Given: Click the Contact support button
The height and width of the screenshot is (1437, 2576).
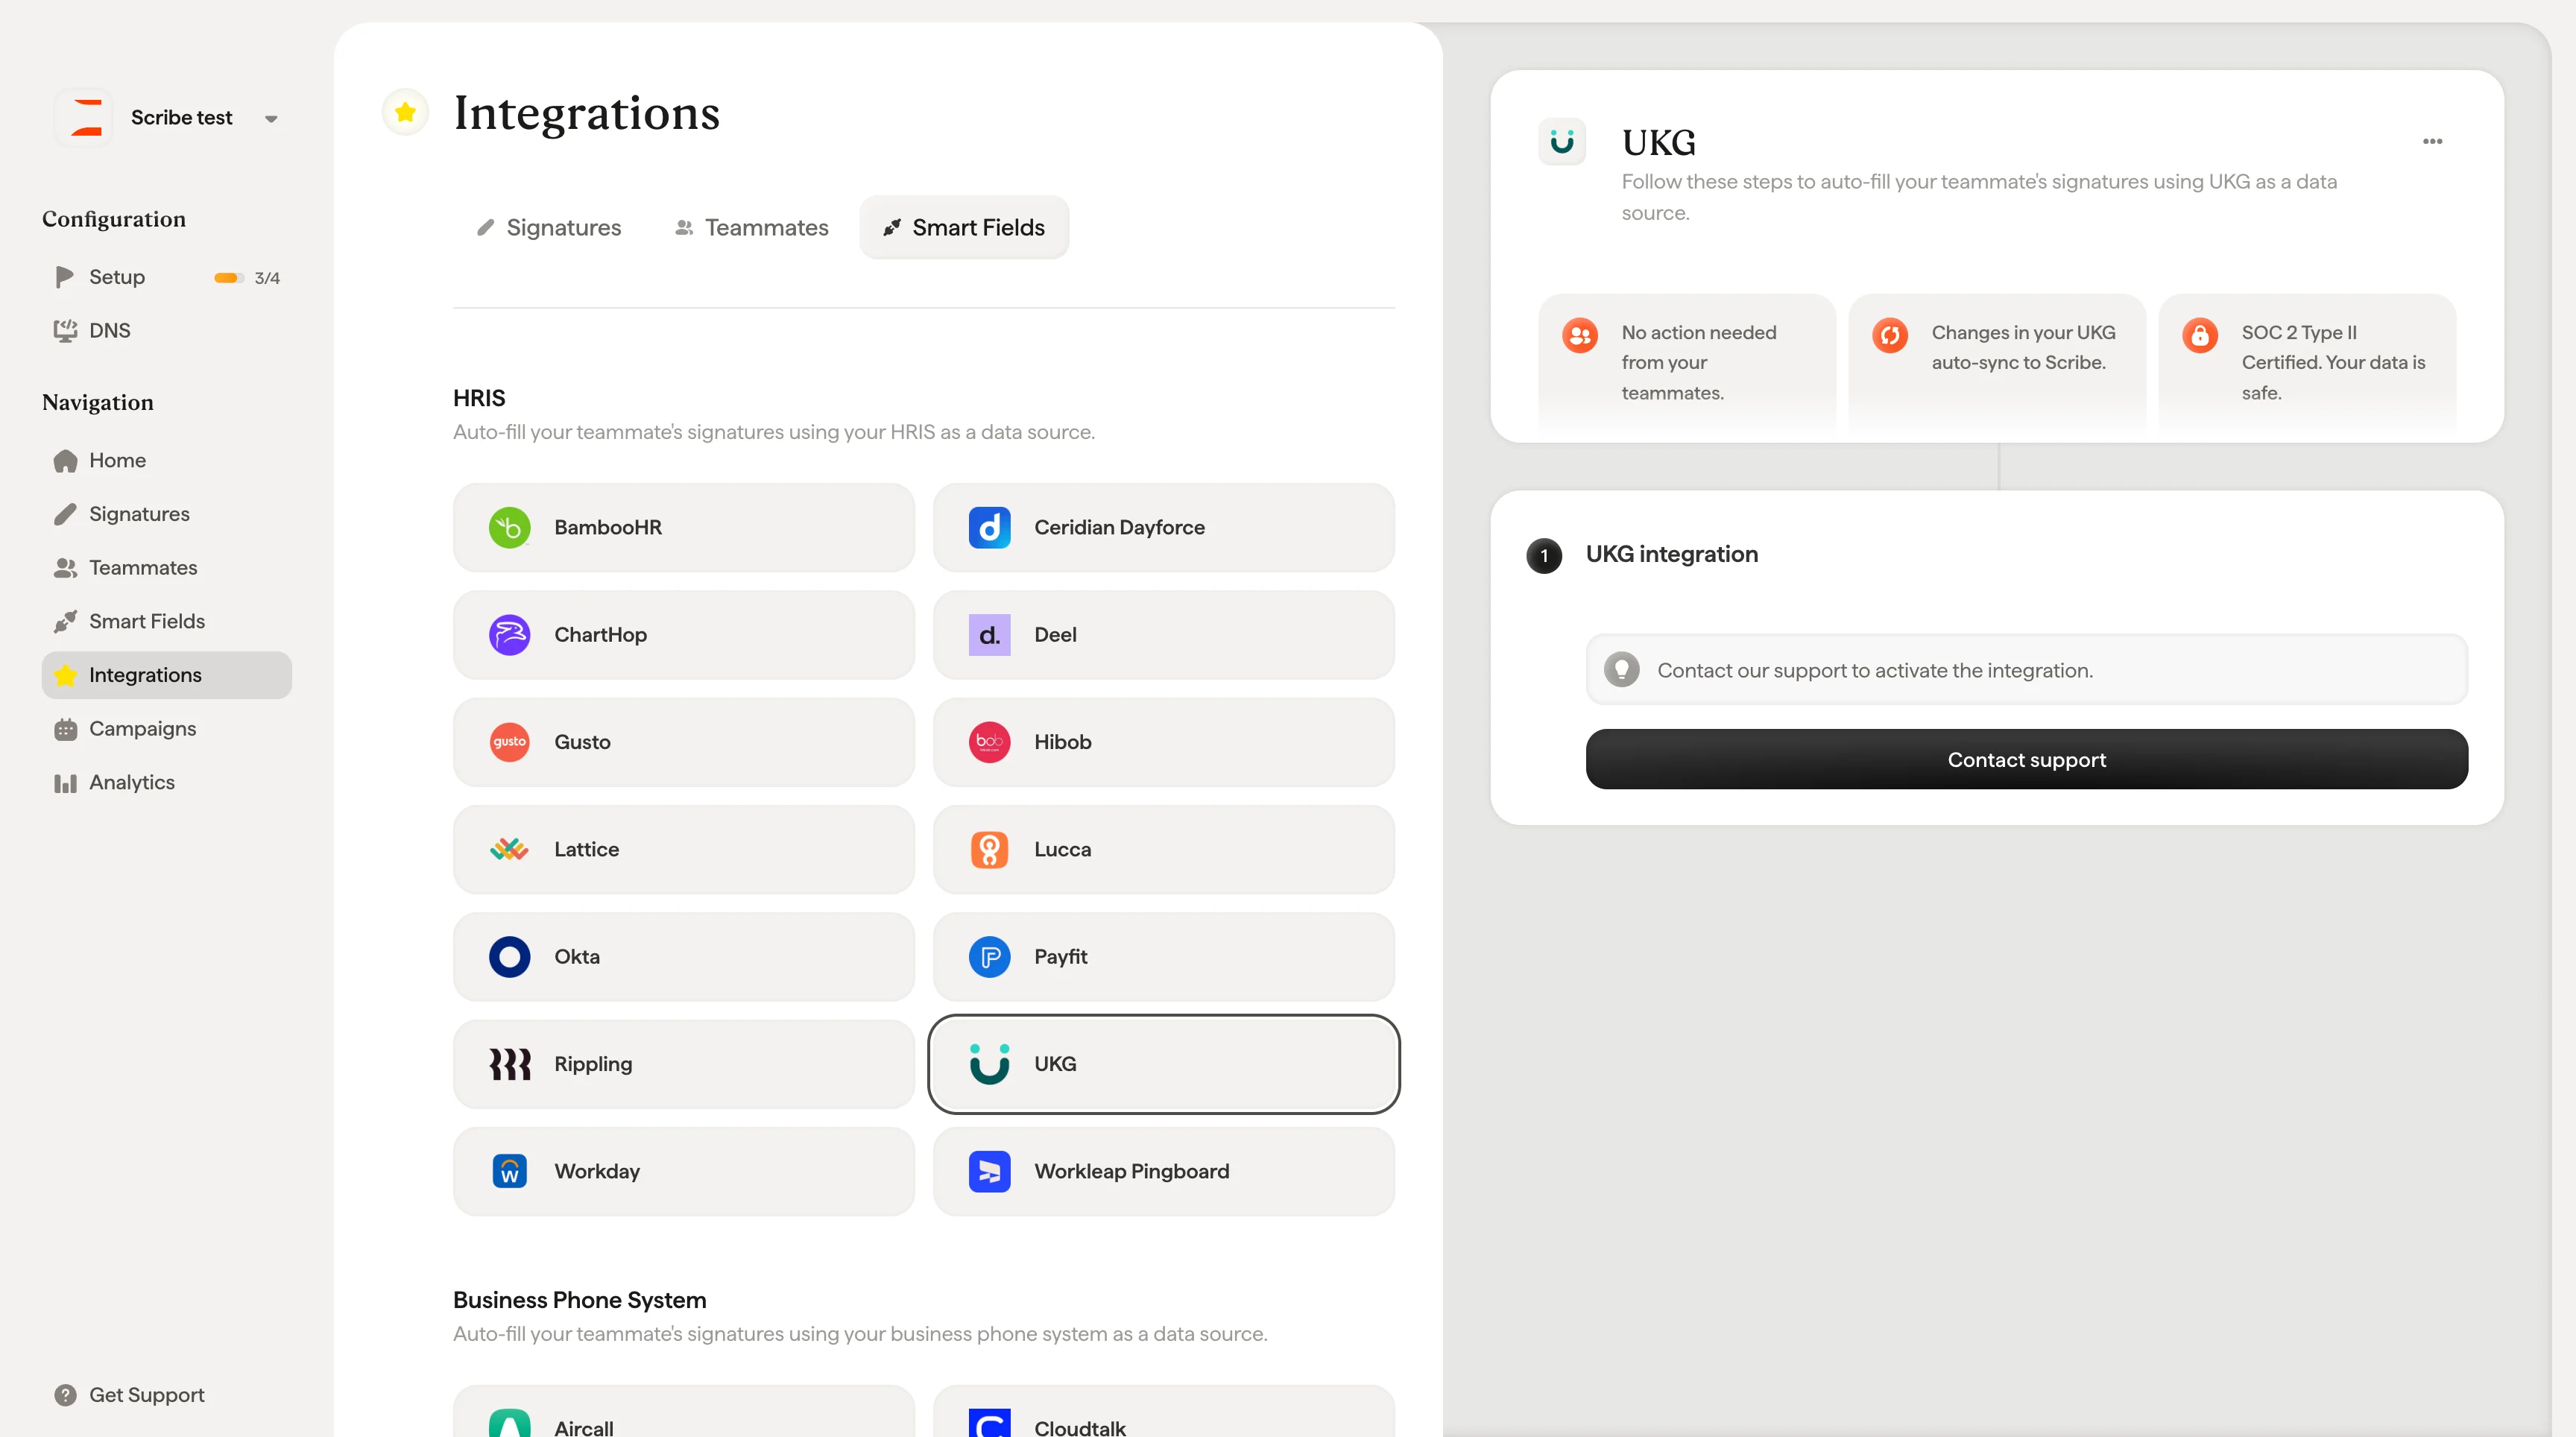Looking at the screenshot, I should 2026,759.
